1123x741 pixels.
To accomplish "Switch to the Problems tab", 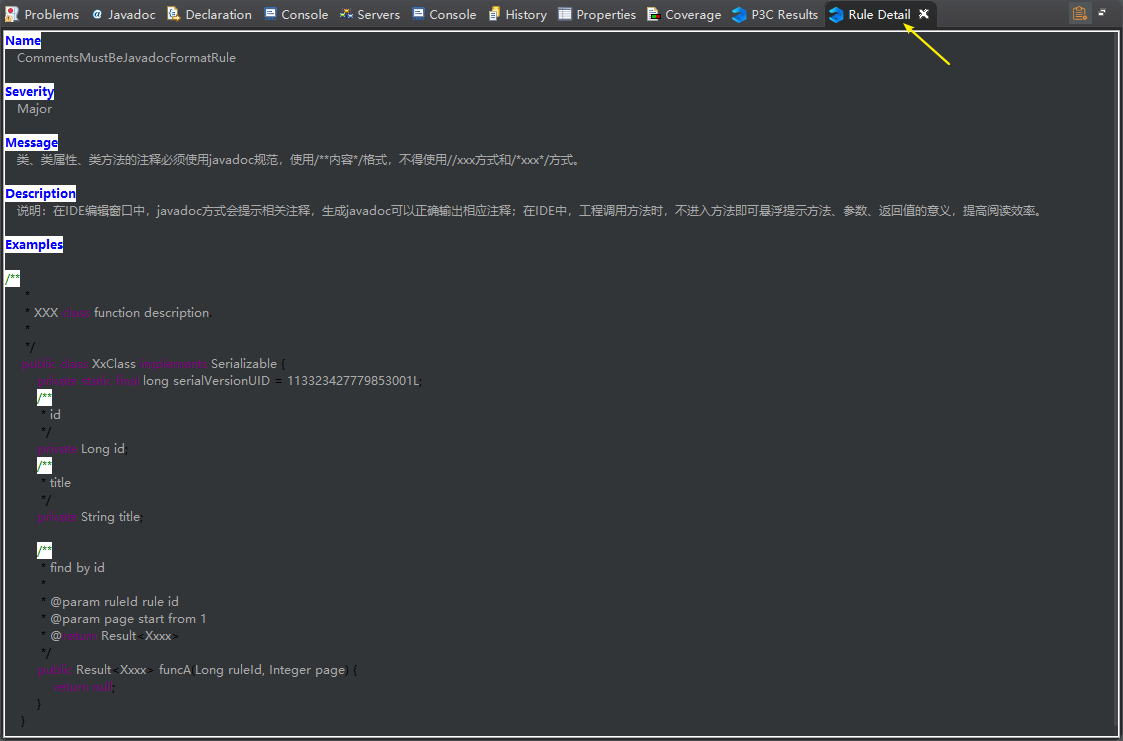I will click(x=42, y=14).
